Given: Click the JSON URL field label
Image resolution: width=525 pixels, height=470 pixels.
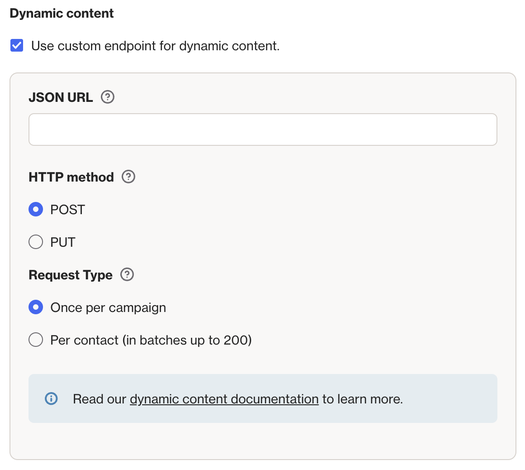Looking at the screenshot, I should click(61, 97).
